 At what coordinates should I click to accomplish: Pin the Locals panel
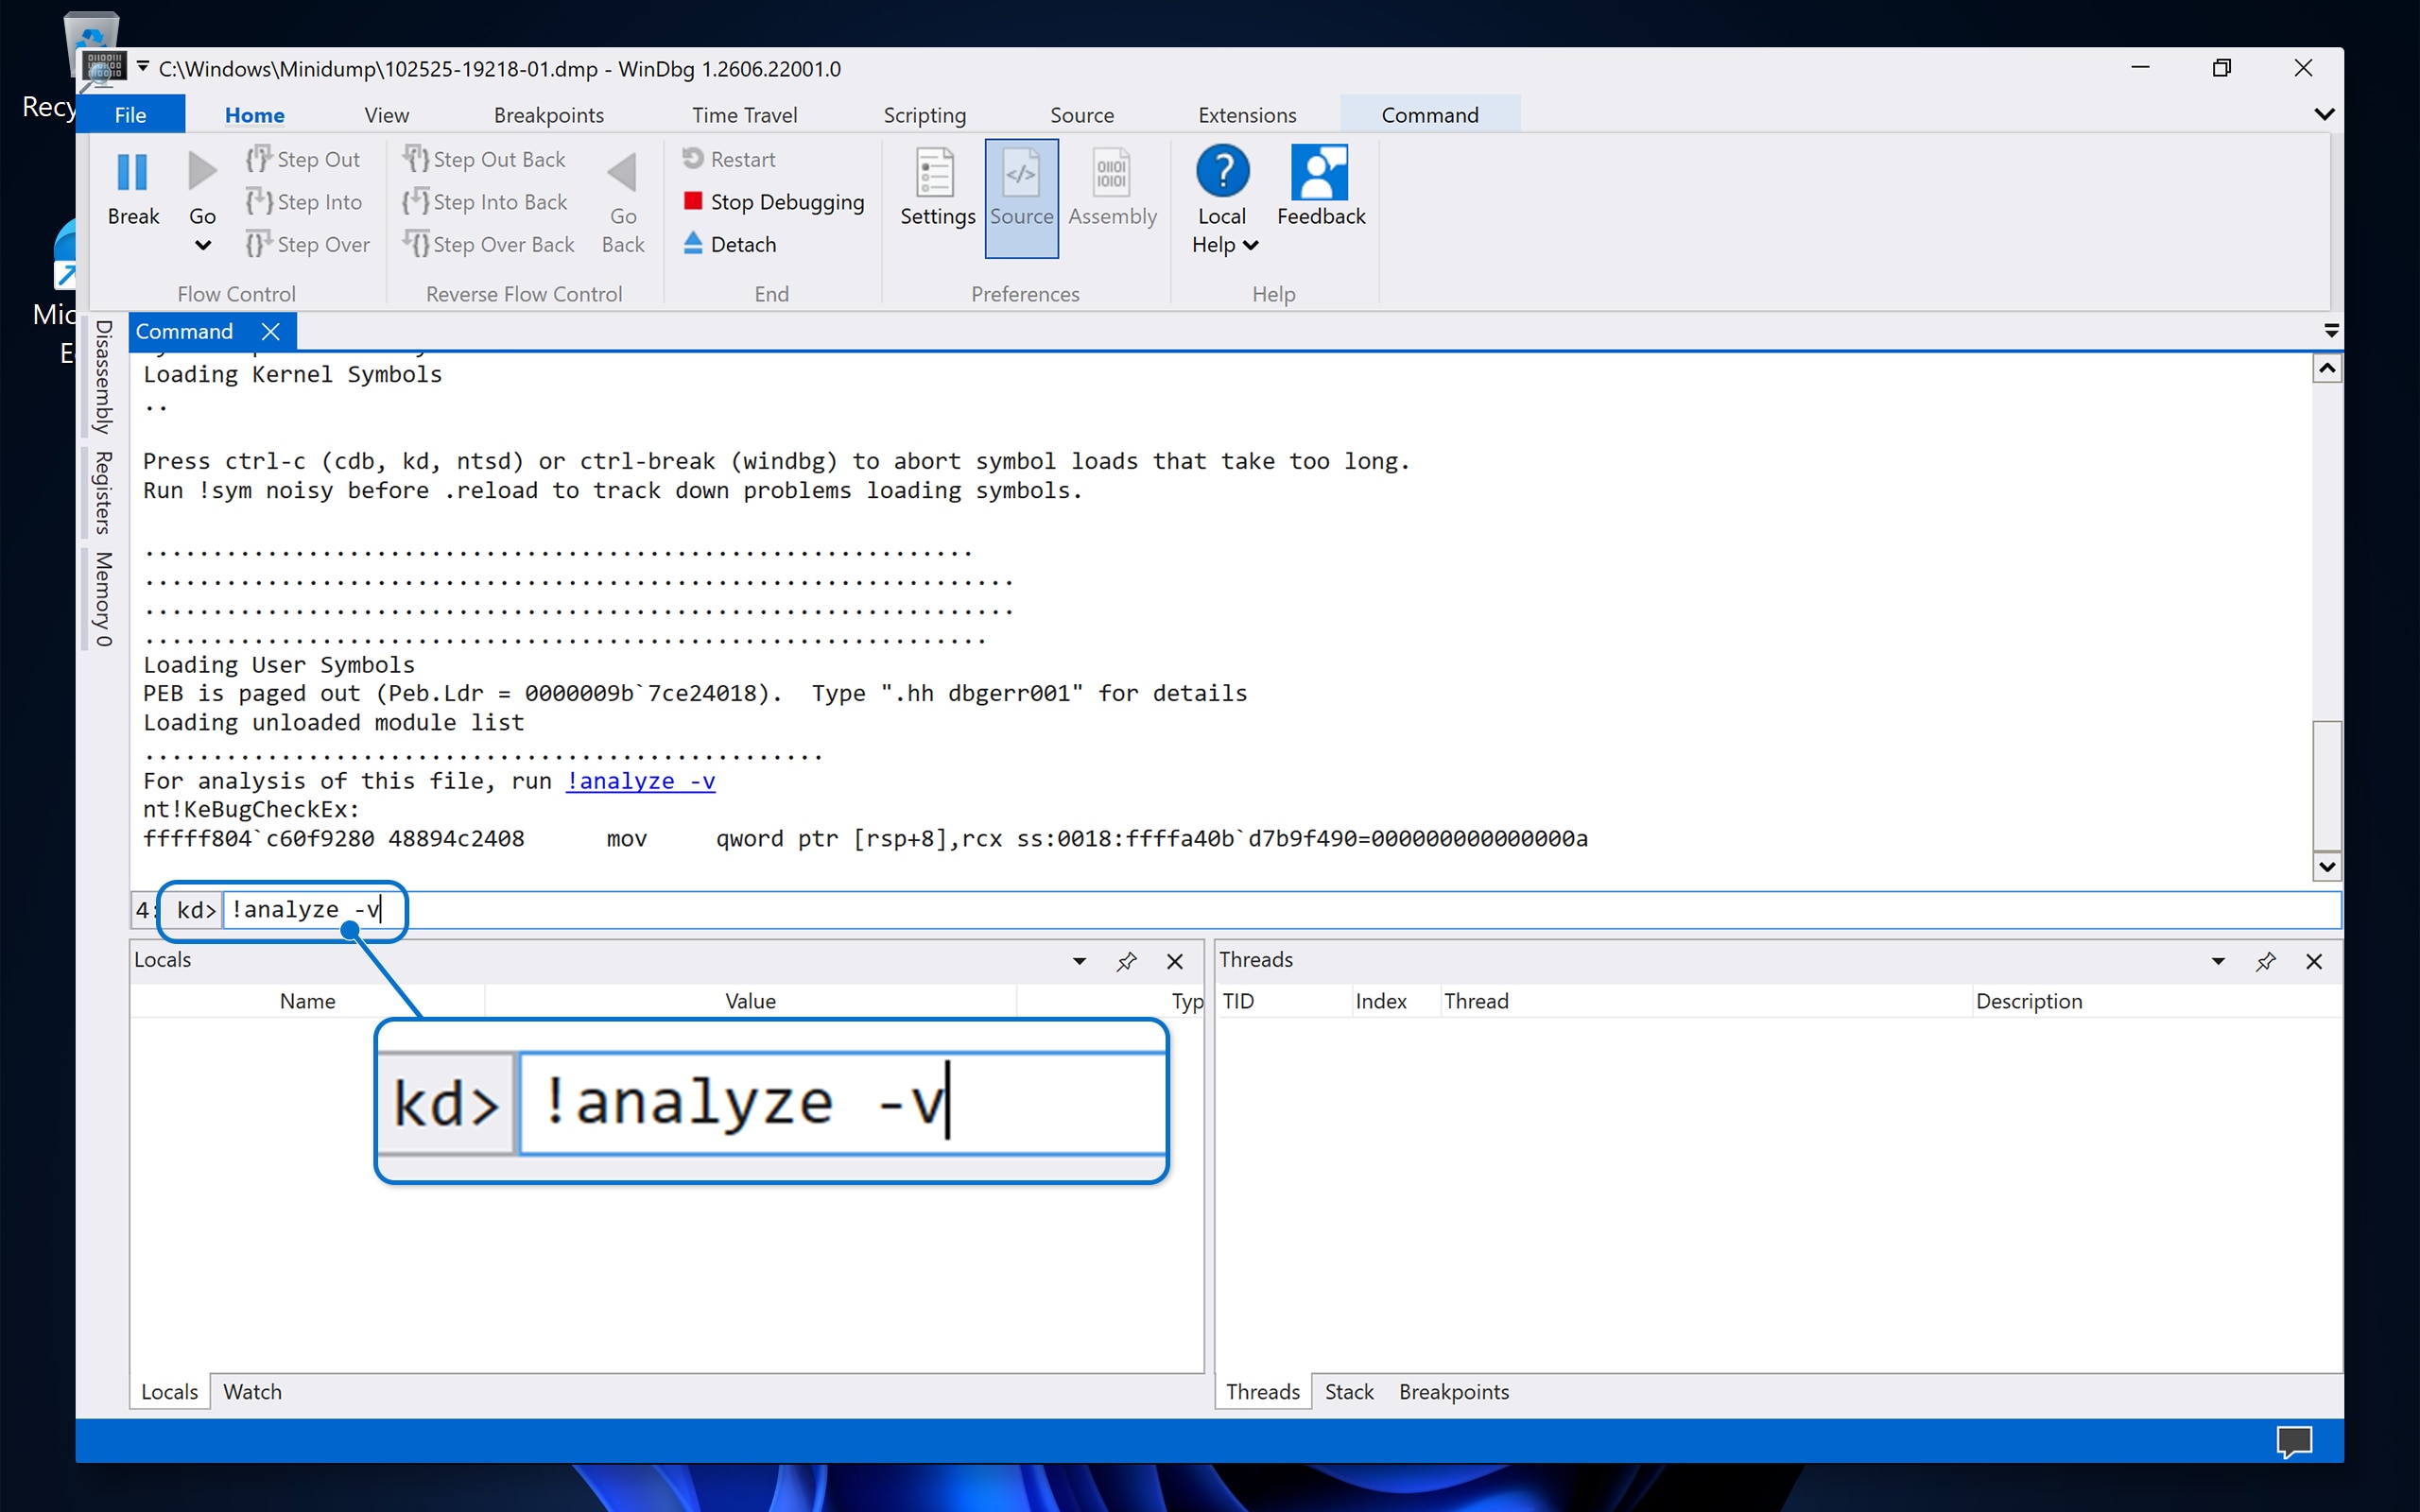1127,961
